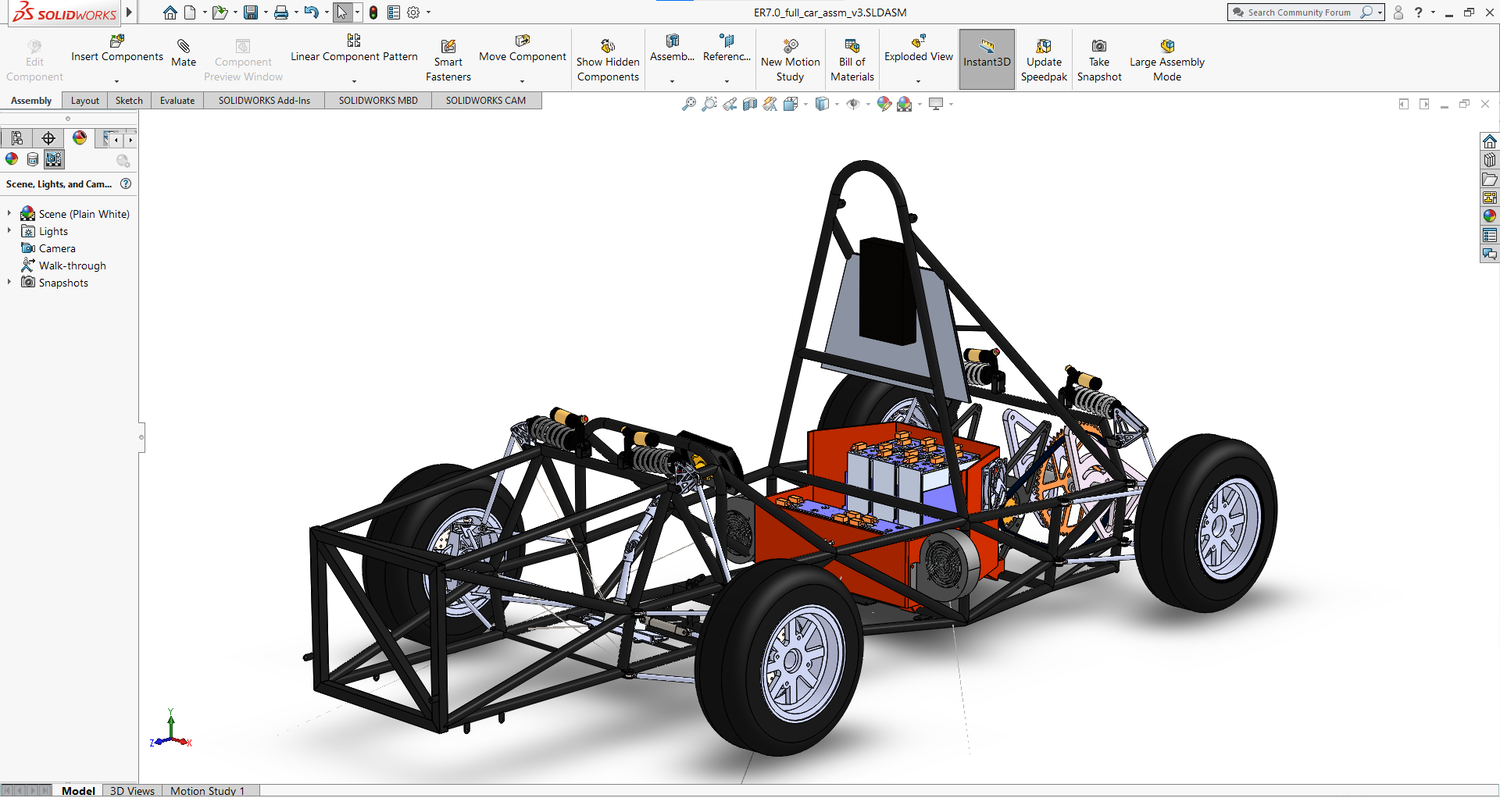Image resolution: width=1500 pixels, height=798 pixels.
Task: Switch to the Sketch tab
Action: pos(129,101)
